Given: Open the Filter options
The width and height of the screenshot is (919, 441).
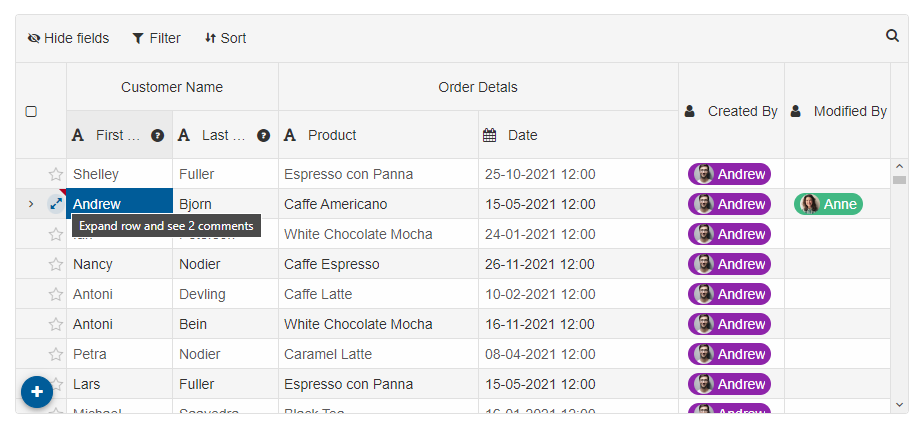Looking at the screenshot, I should 156,38.
